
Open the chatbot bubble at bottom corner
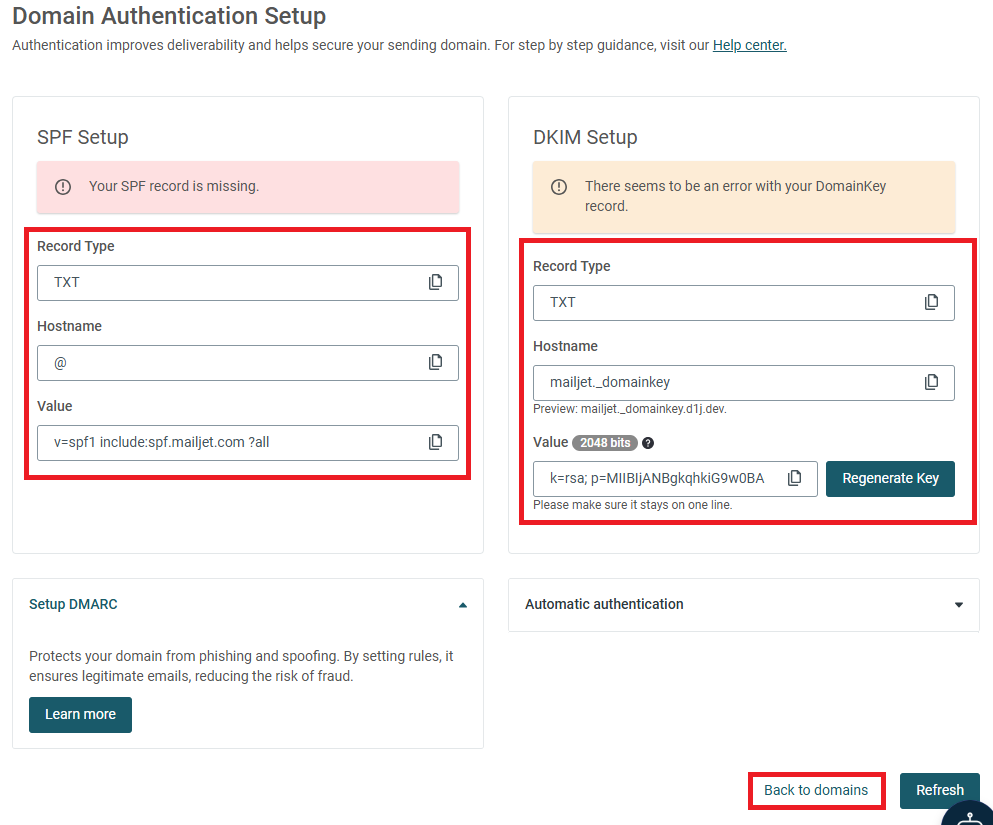[969, 814]
